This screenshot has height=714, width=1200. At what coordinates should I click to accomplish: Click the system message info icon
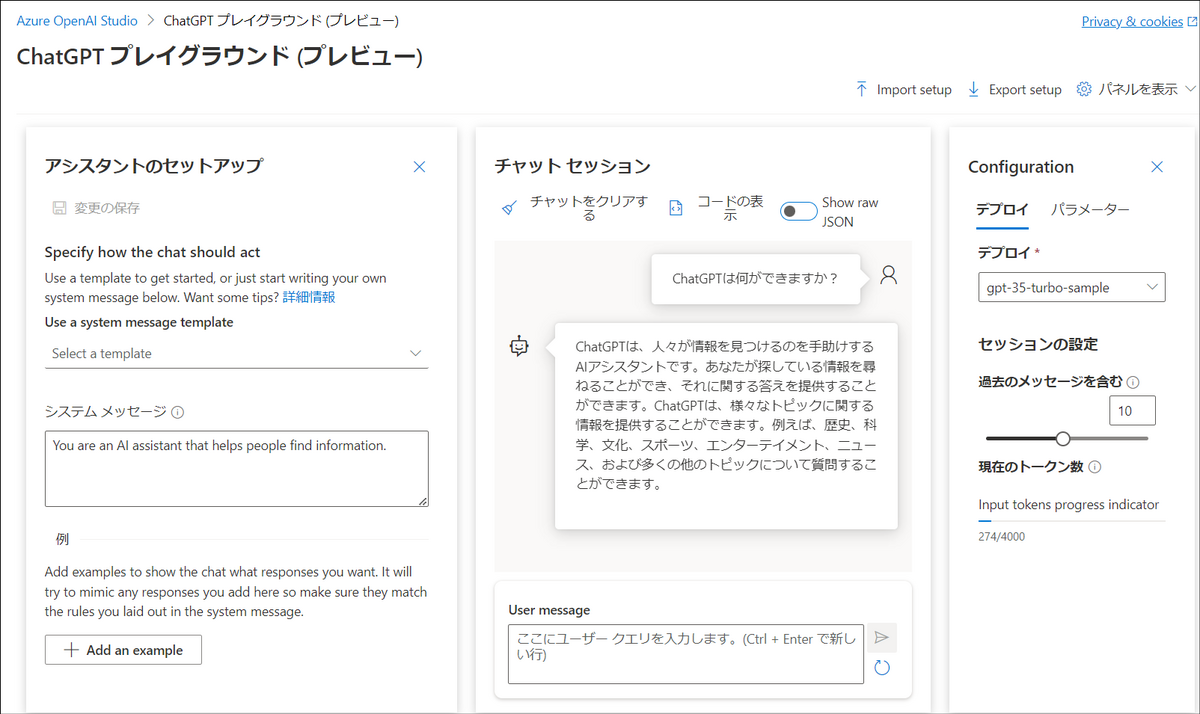point(177,411)
